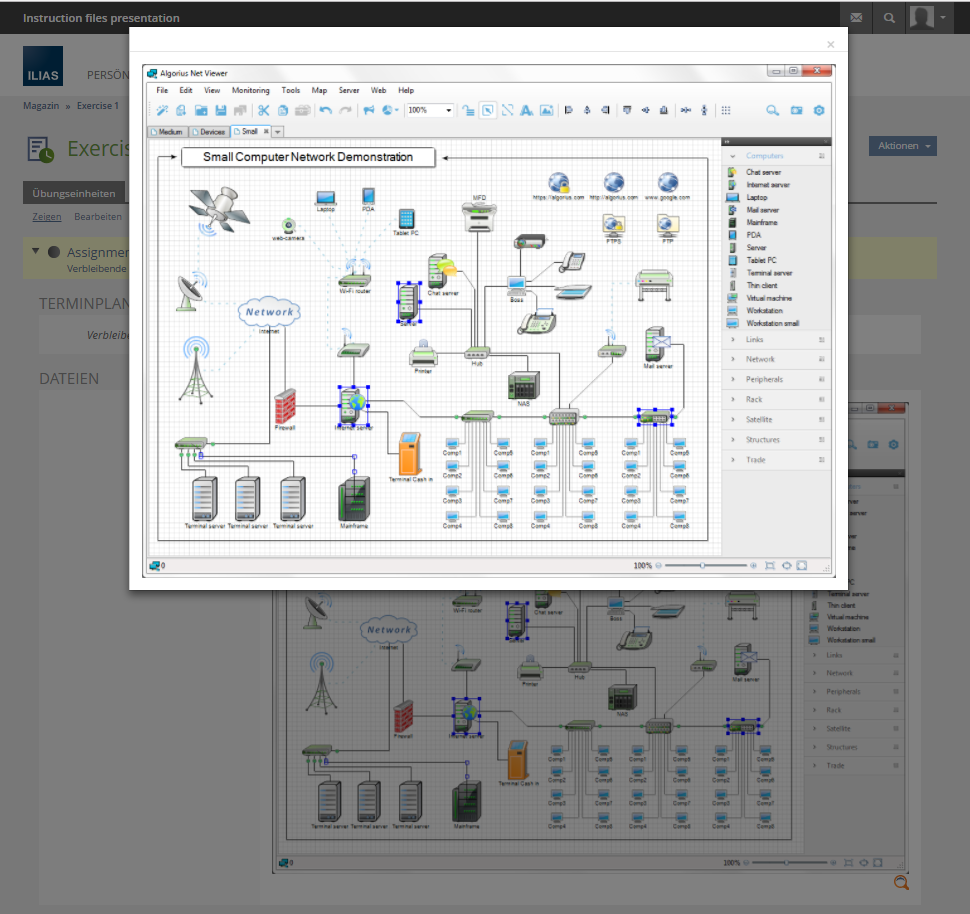Toggle the dotted grid toolbar icon
The width and height of the screenshot is (970, 914).
pyautogui.click(x=726, y=110)
